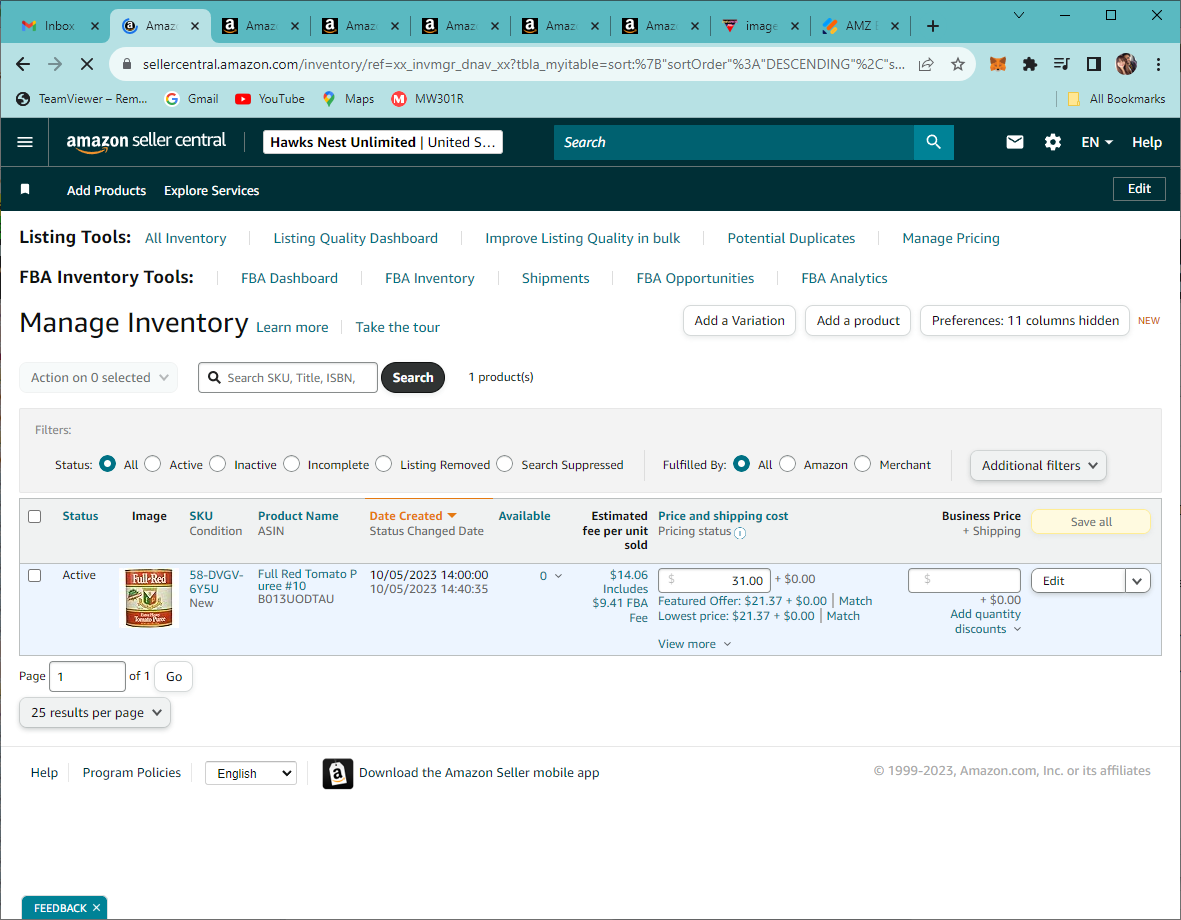Click the Save all button
Screen dimensions: 1181x920
pos(1091,522)
